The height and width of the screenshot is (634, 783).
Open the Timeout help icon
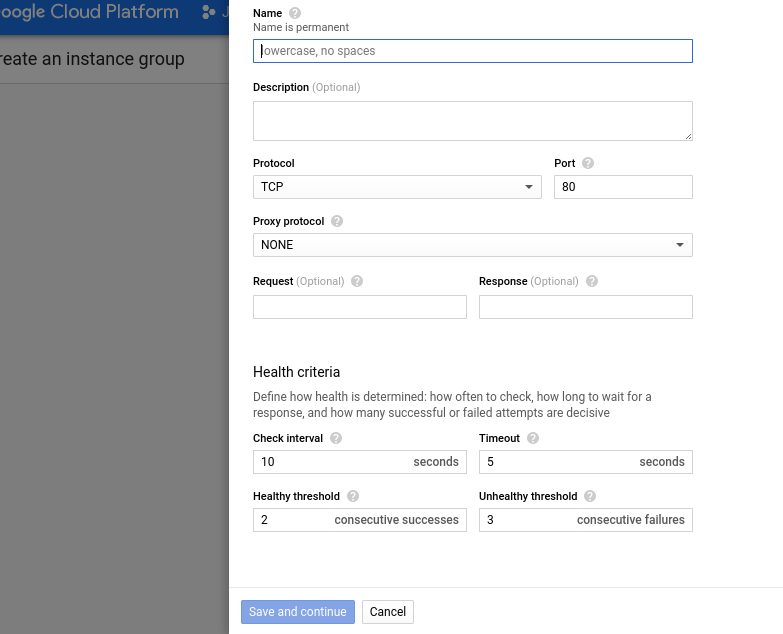pos(533,438)
